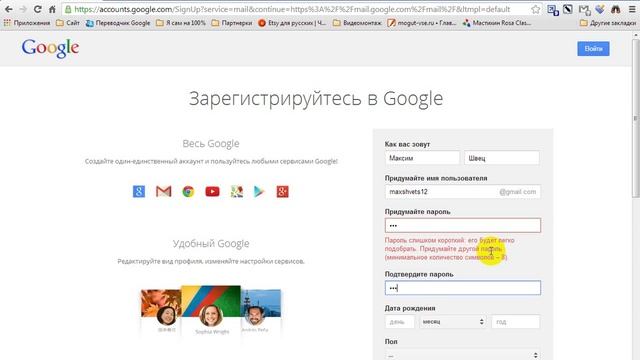Click the Зарегистрируйтесь в Google heading
Screen dimensions: 640x360
tap(316, 99)
